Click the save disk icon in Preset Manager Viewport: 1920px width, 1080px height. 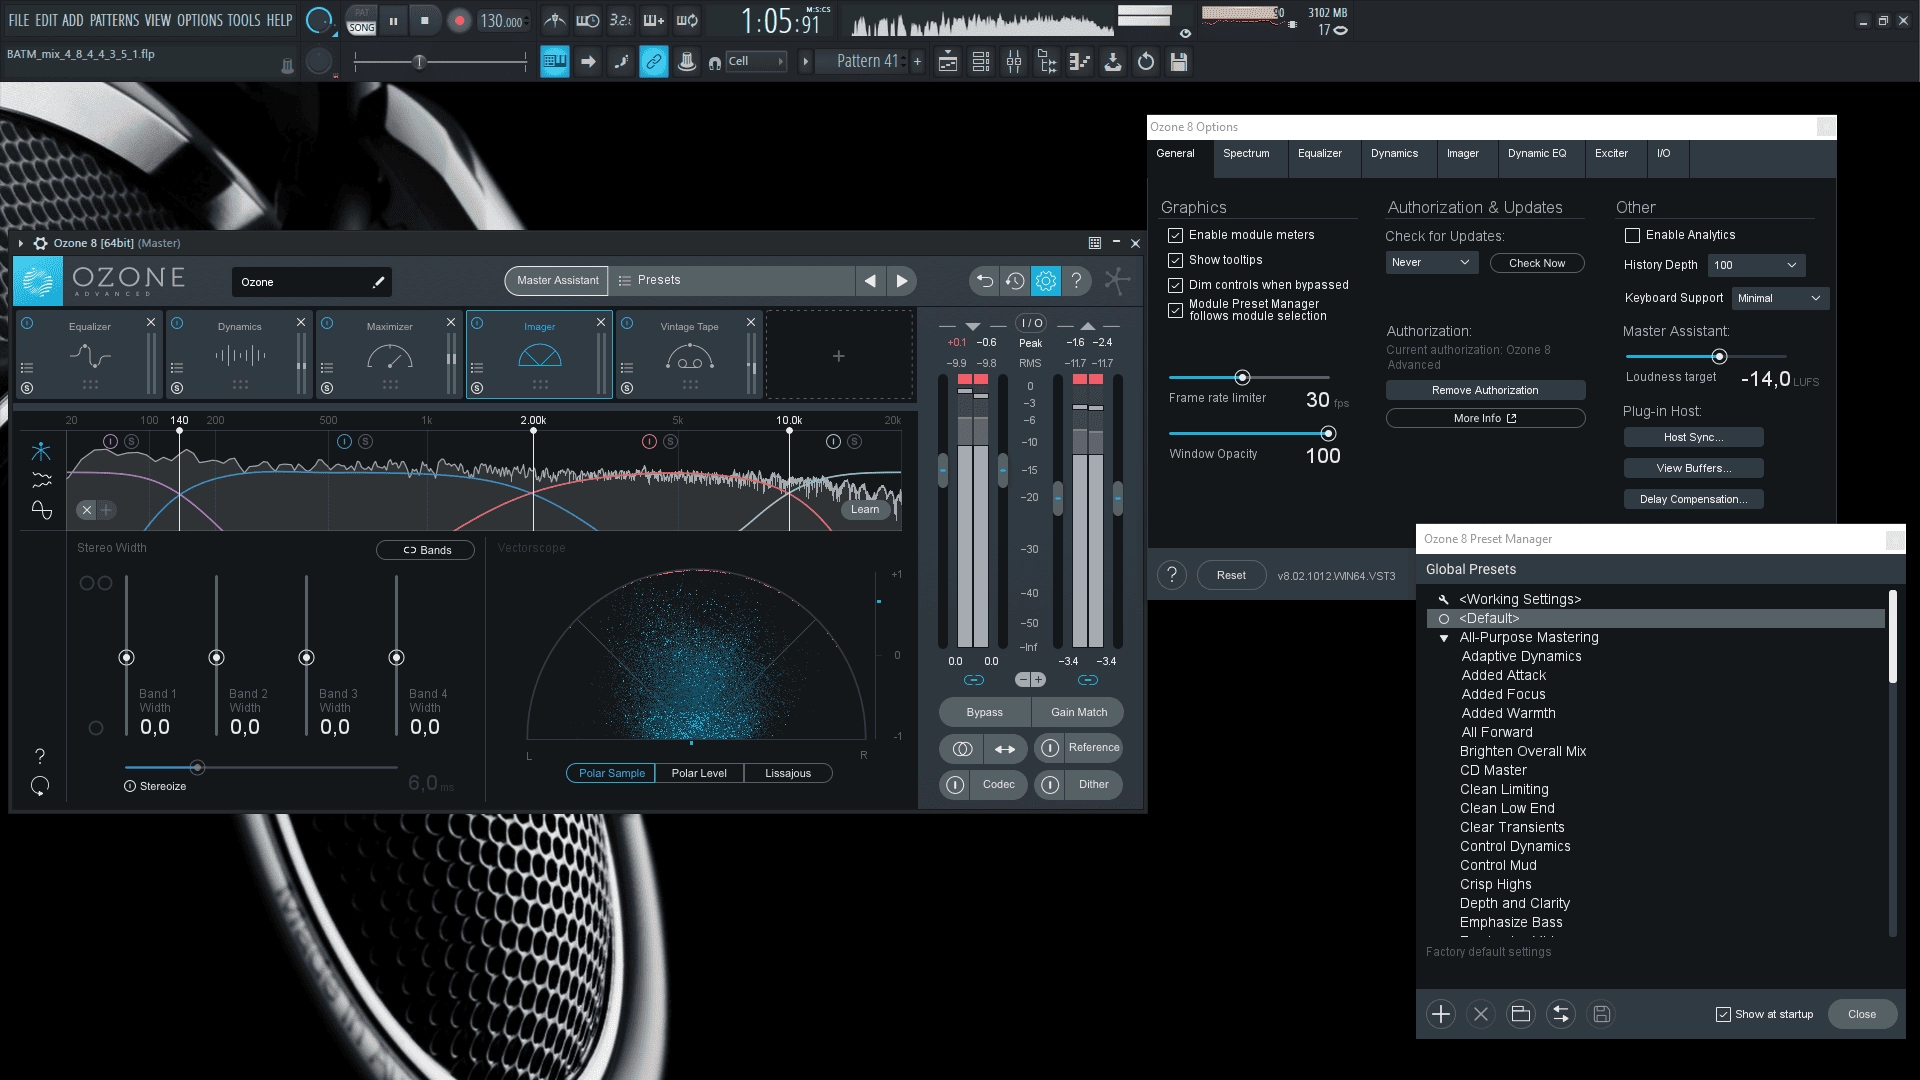click(x=1601, y=1014)
